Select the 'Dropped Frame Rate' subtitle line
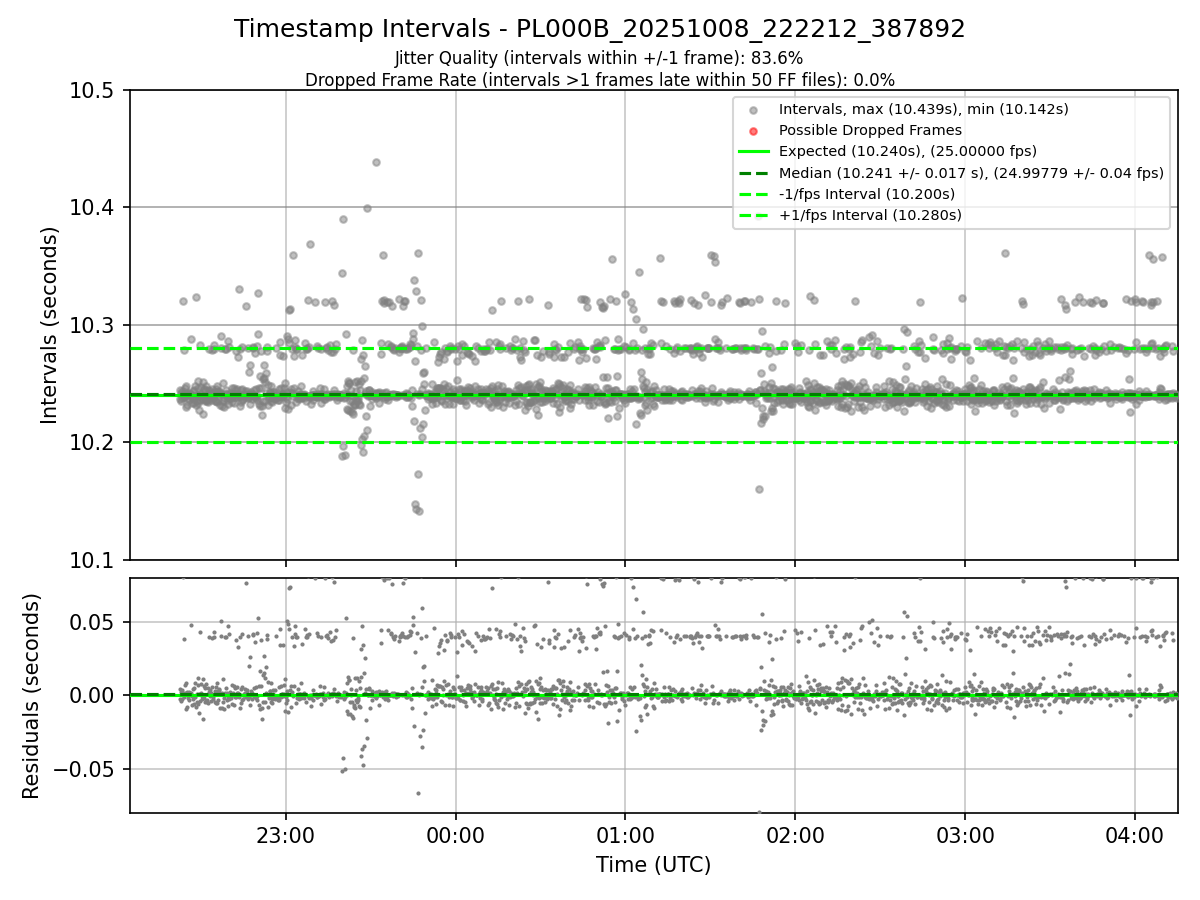Image resolution: width=1200 pixels, height=900 pixels. pos(600,80)
